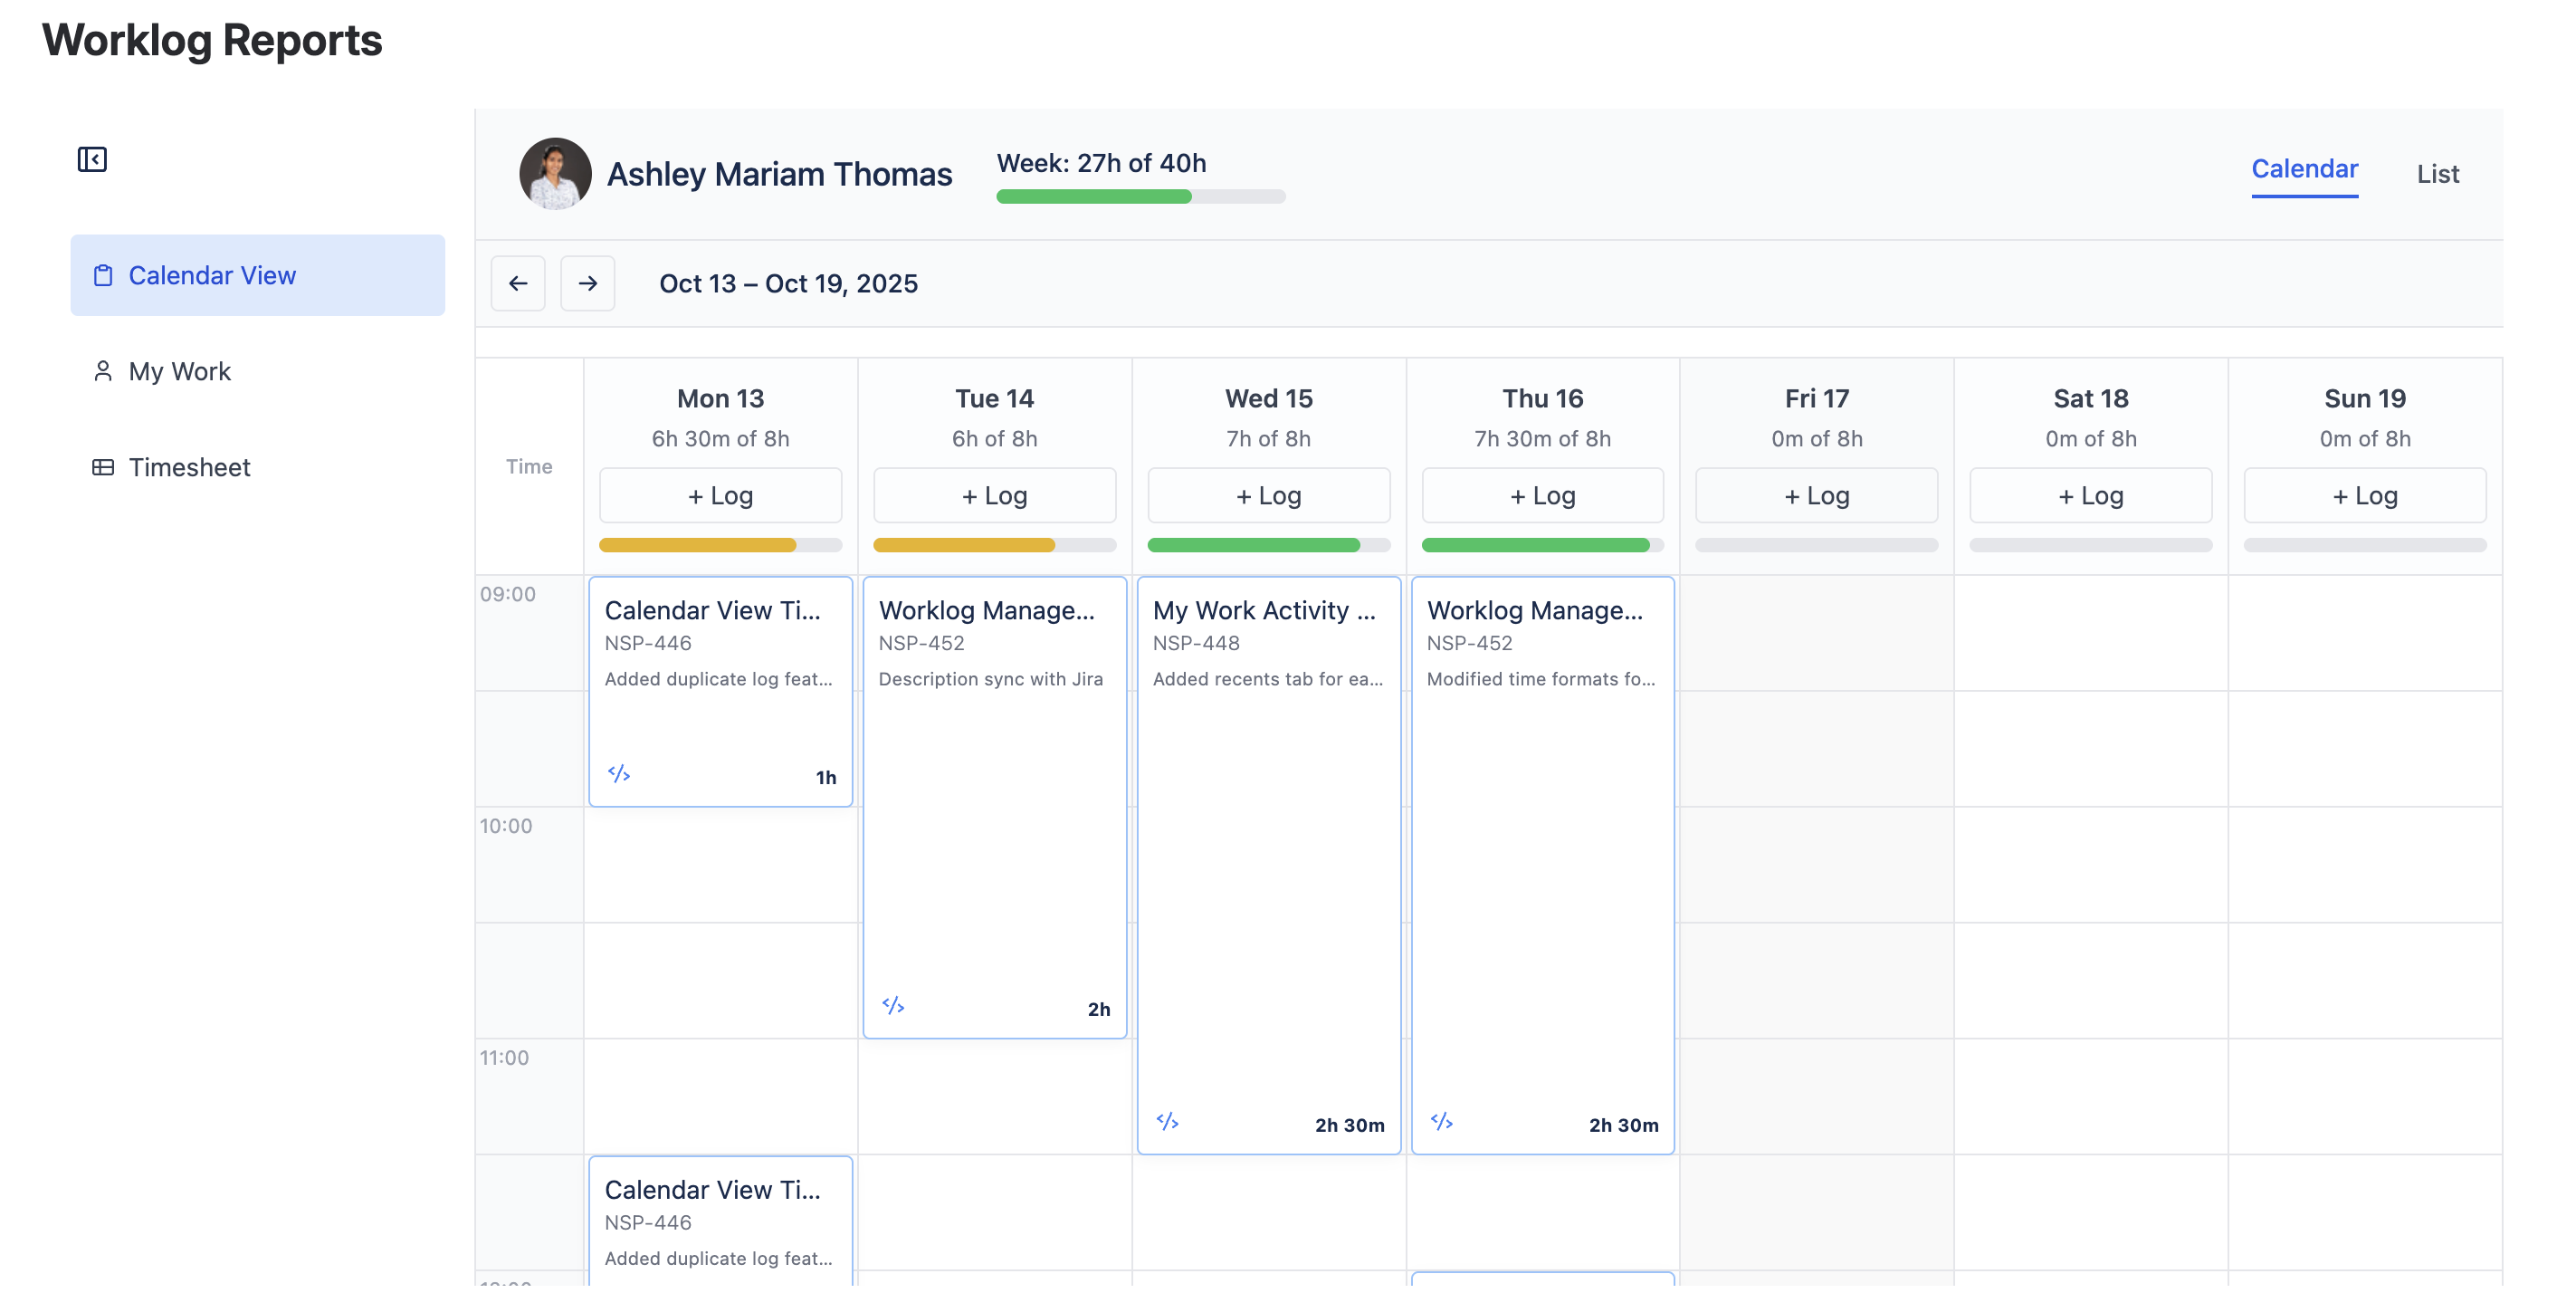The image size is (2576, 1293).
Task: Click the weekly 27h of 40h progress bar
Action: (x=1140, y=196)
